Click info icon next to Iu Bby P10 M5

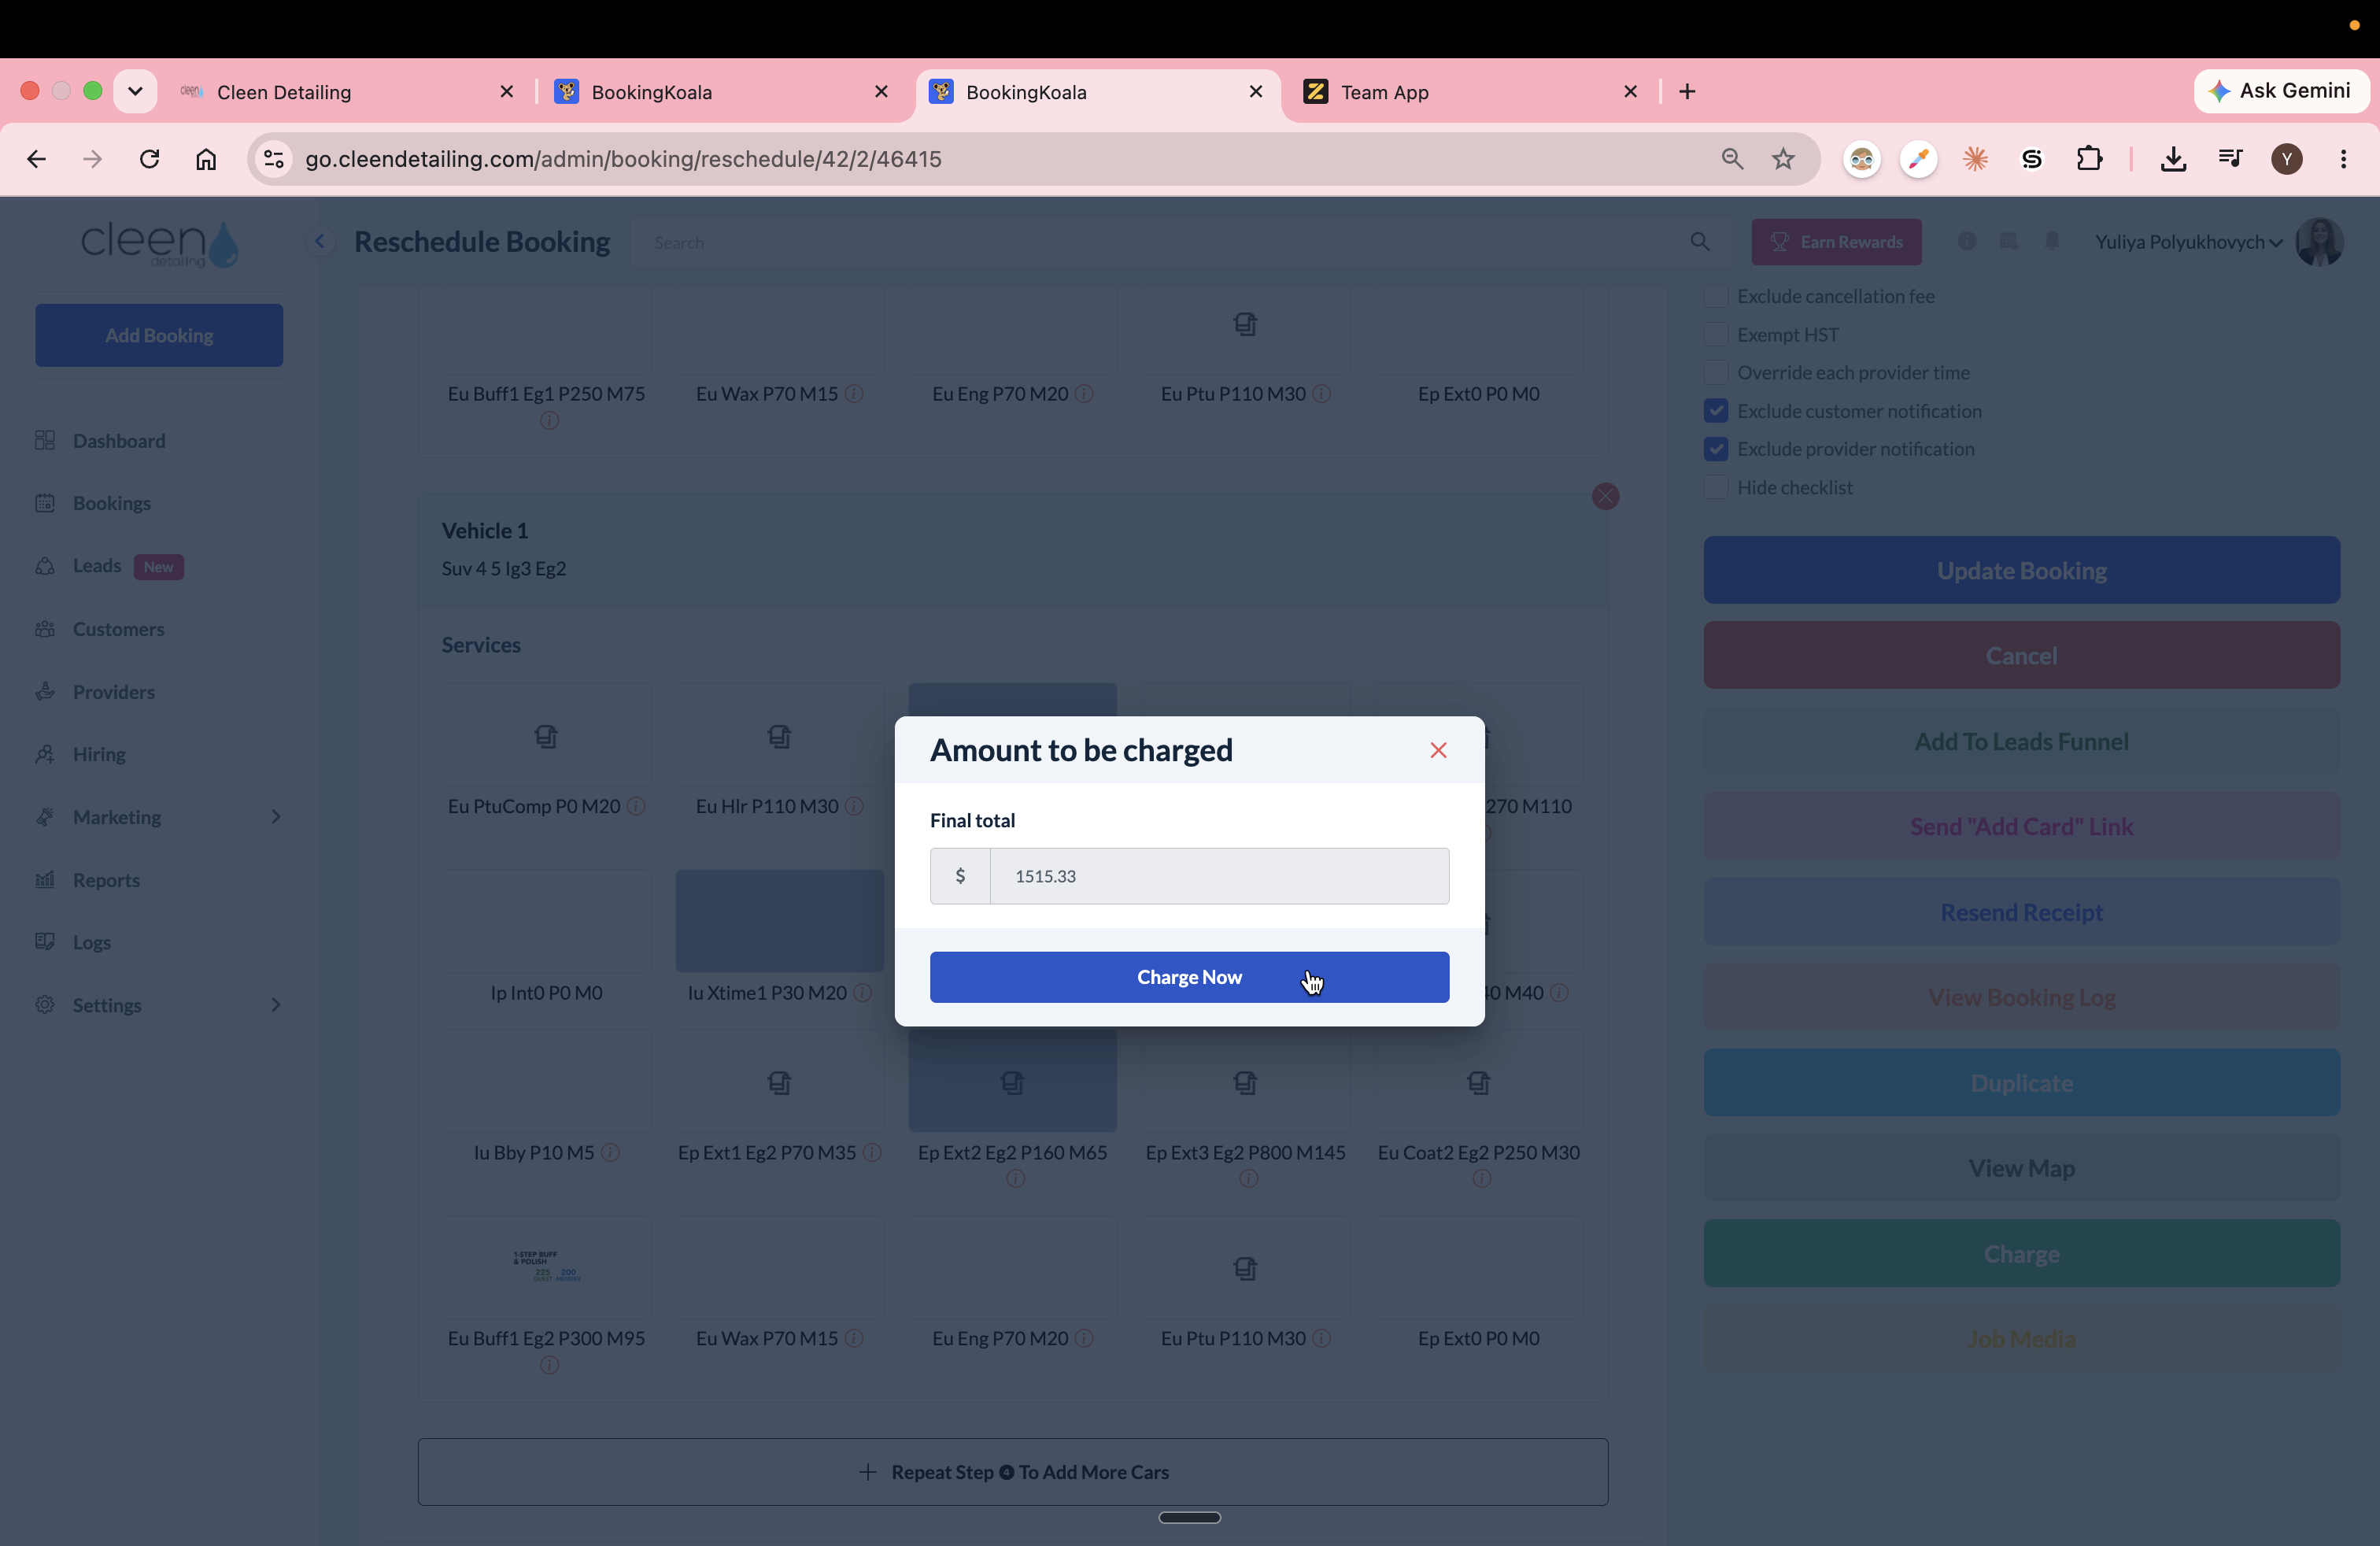pos(610,1152)
